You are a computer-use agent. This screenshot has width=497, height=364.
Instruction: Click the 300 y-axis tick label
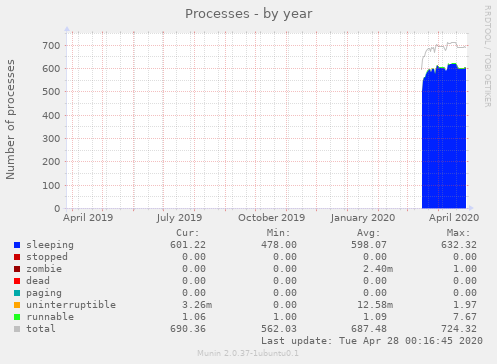[x=51, y=139]
